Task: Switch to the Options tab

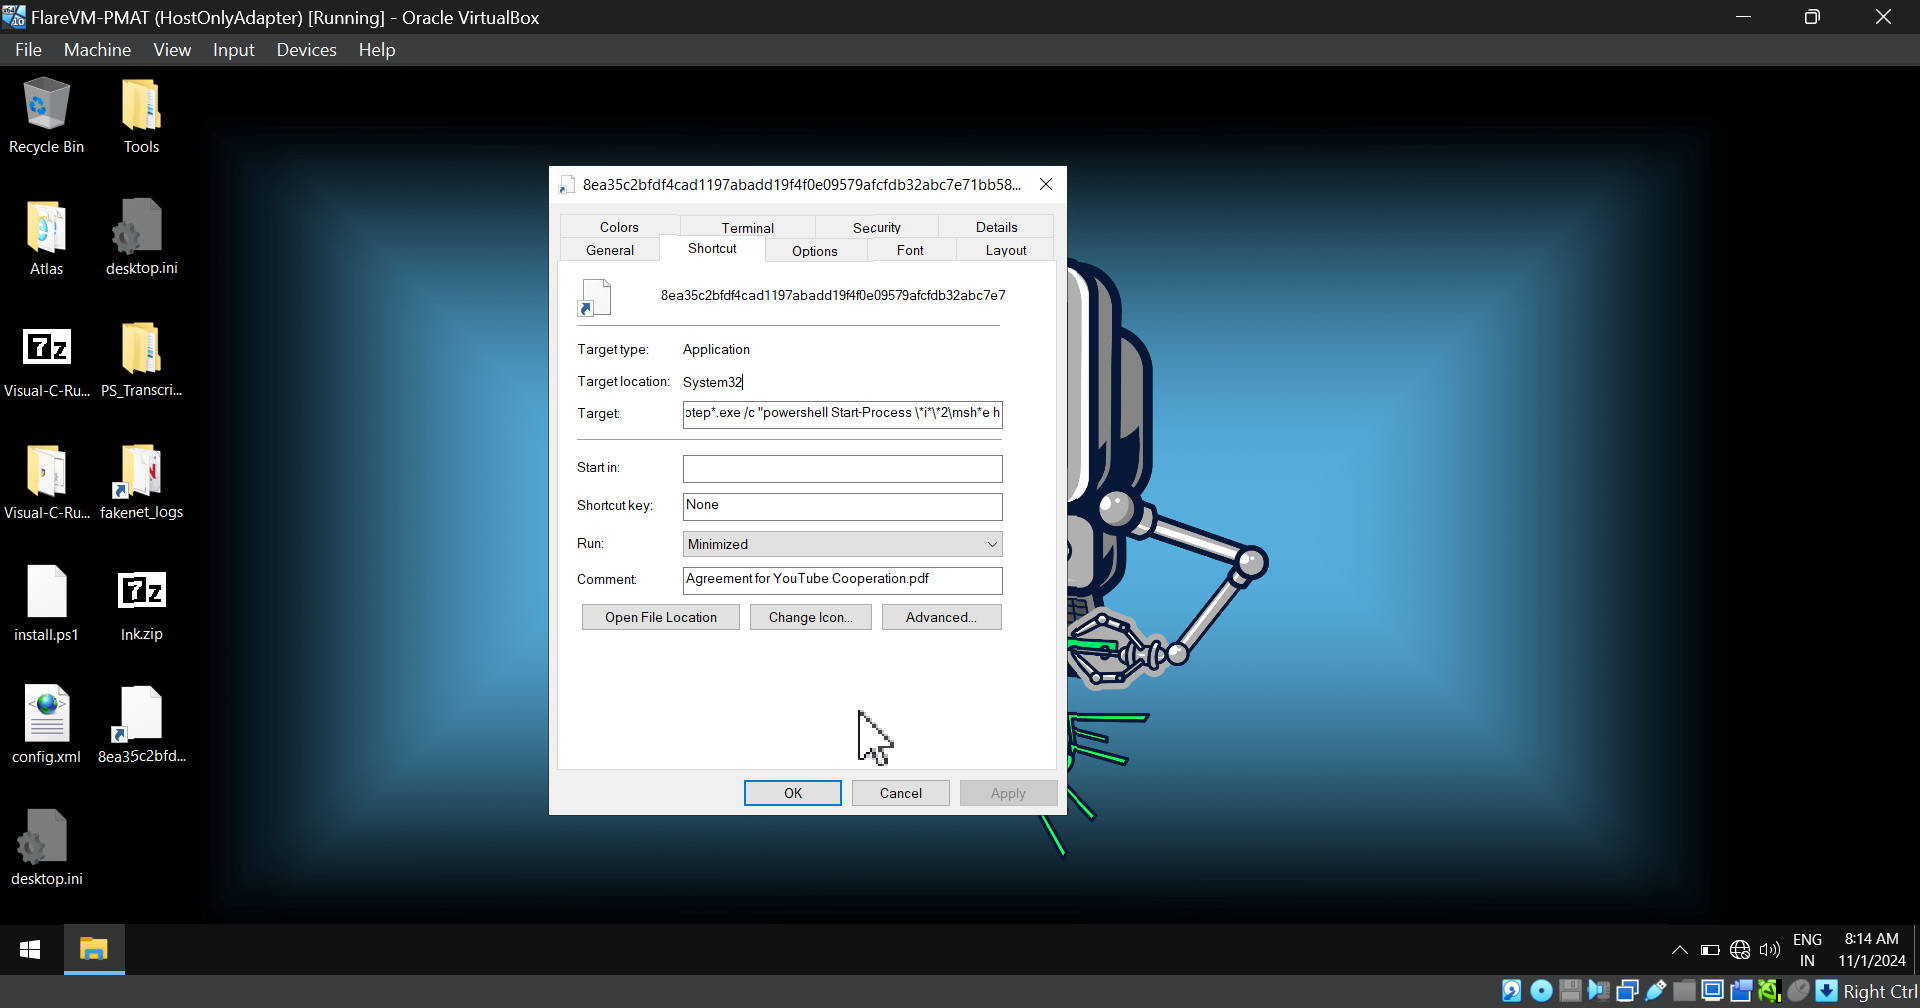Action: pyautogui.click(x=815, y=250)
